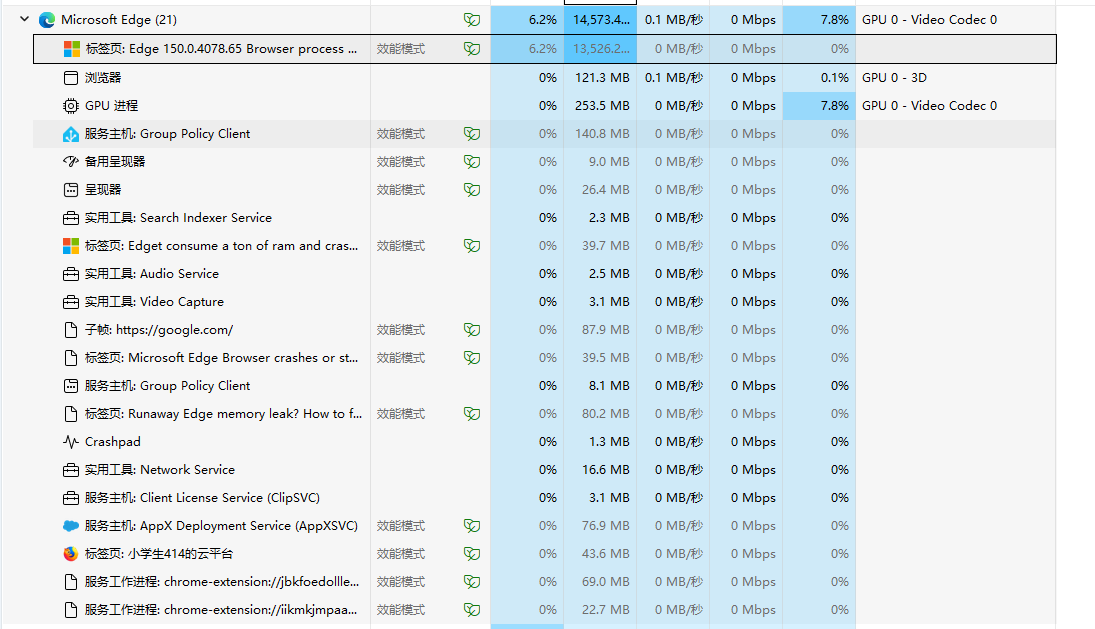Select the process name Microsoft Edge (21)
Image resolution: width=1095 pixels, height=629 pixels.
[119, 20]
